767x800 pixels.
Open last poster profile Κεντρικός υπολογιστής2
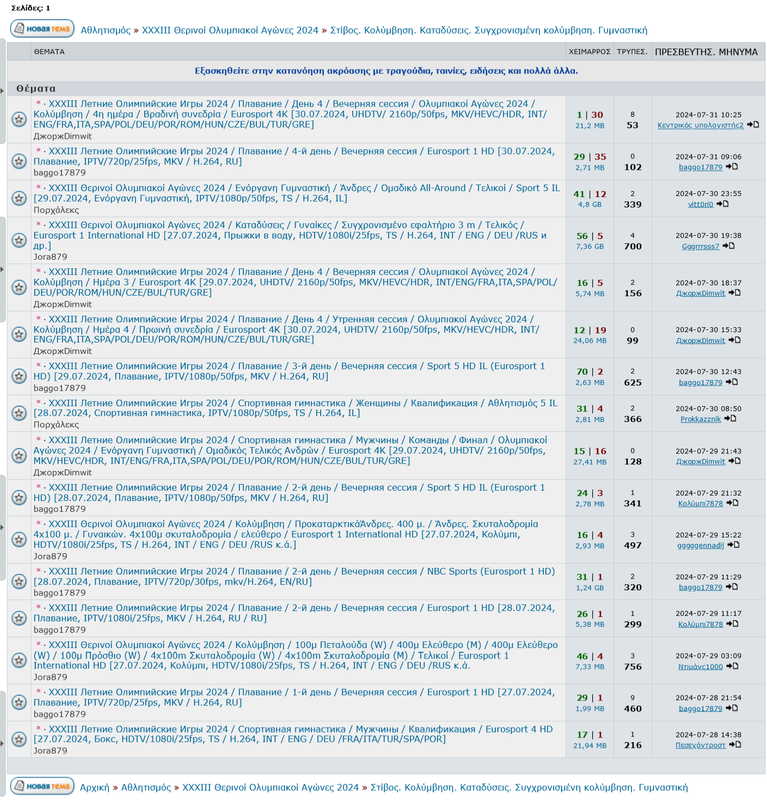pyautogui.click(x=700, y=125)
